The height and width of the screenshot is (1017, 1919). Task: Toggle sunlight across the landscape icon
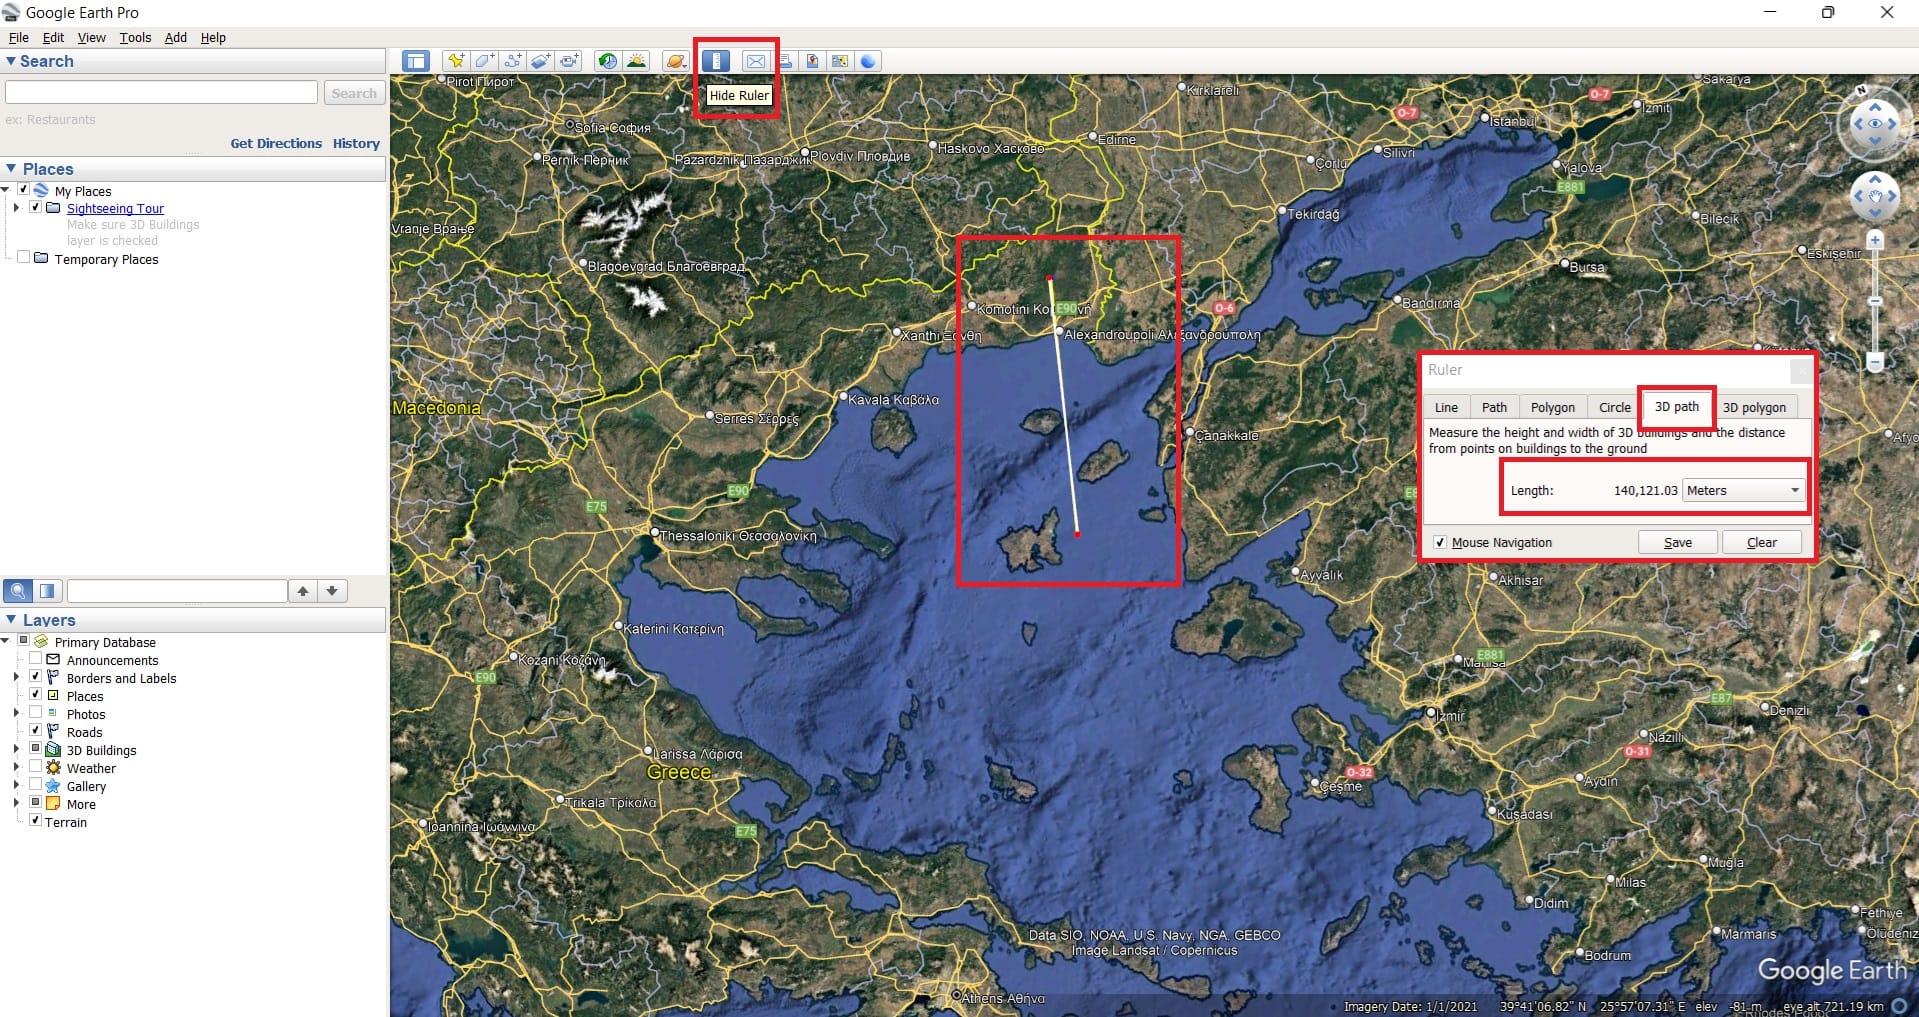[636, 61]
